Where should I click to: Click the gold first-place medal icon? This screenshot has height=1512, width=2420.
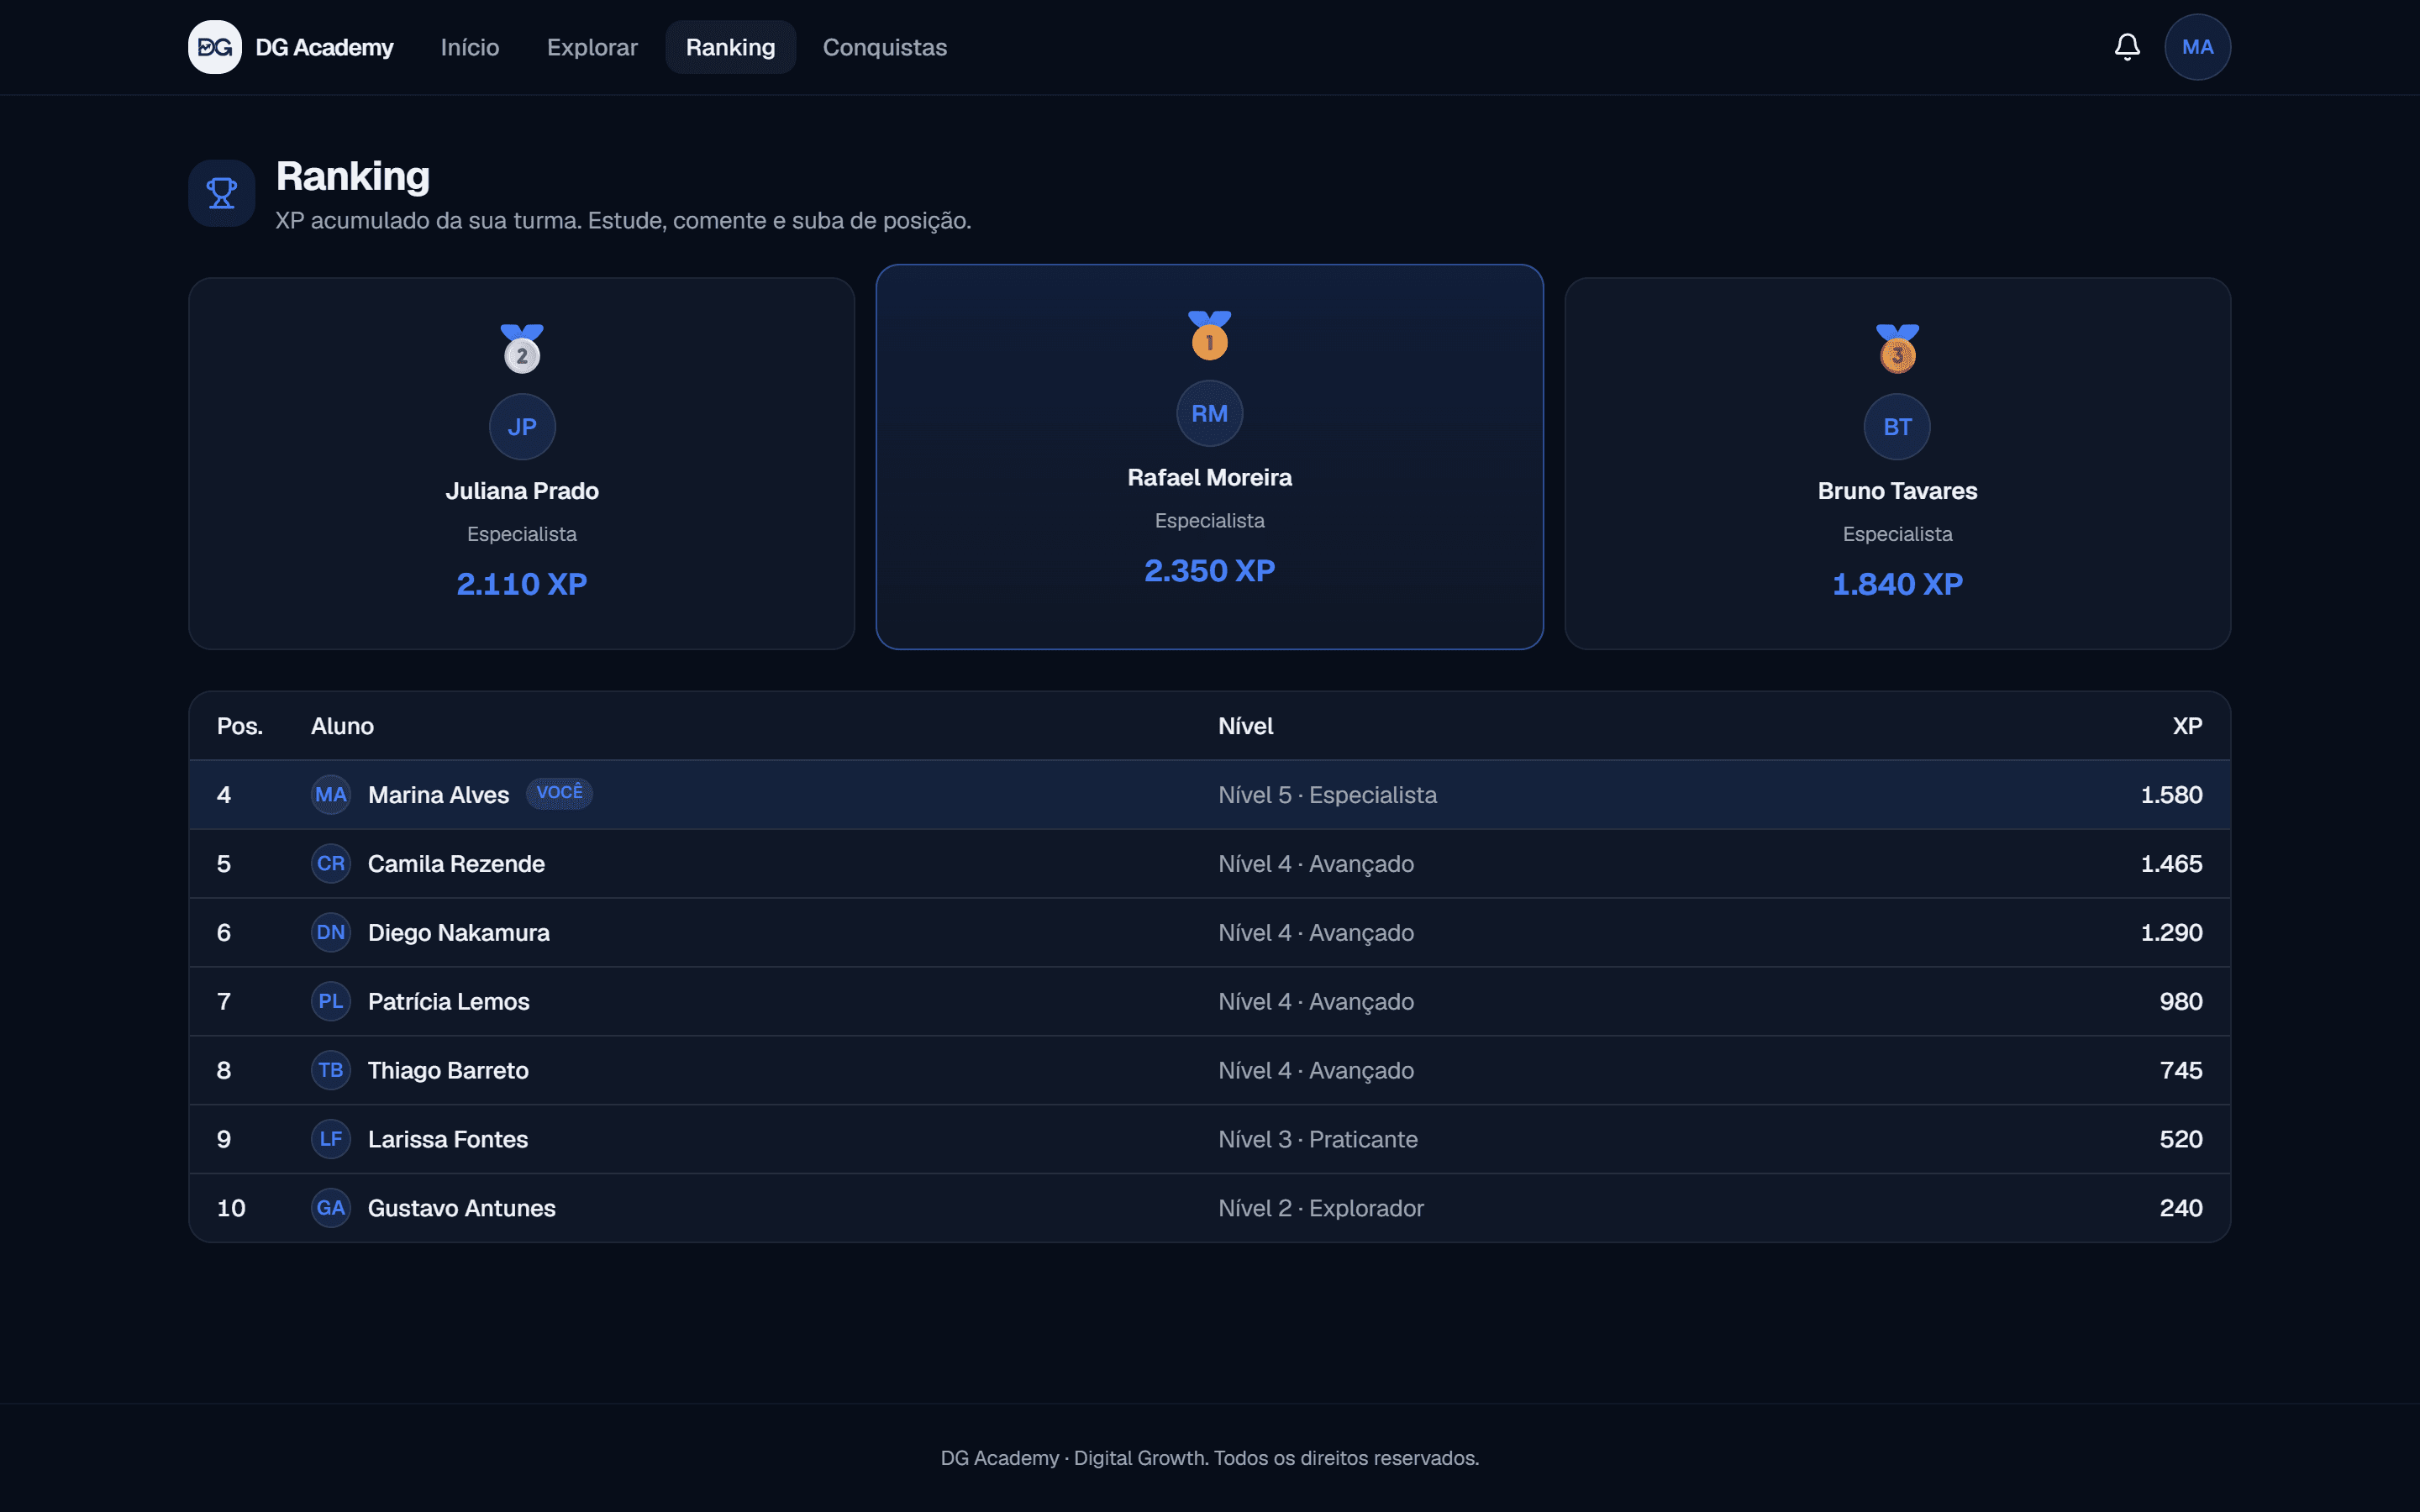coord(1209,335)
